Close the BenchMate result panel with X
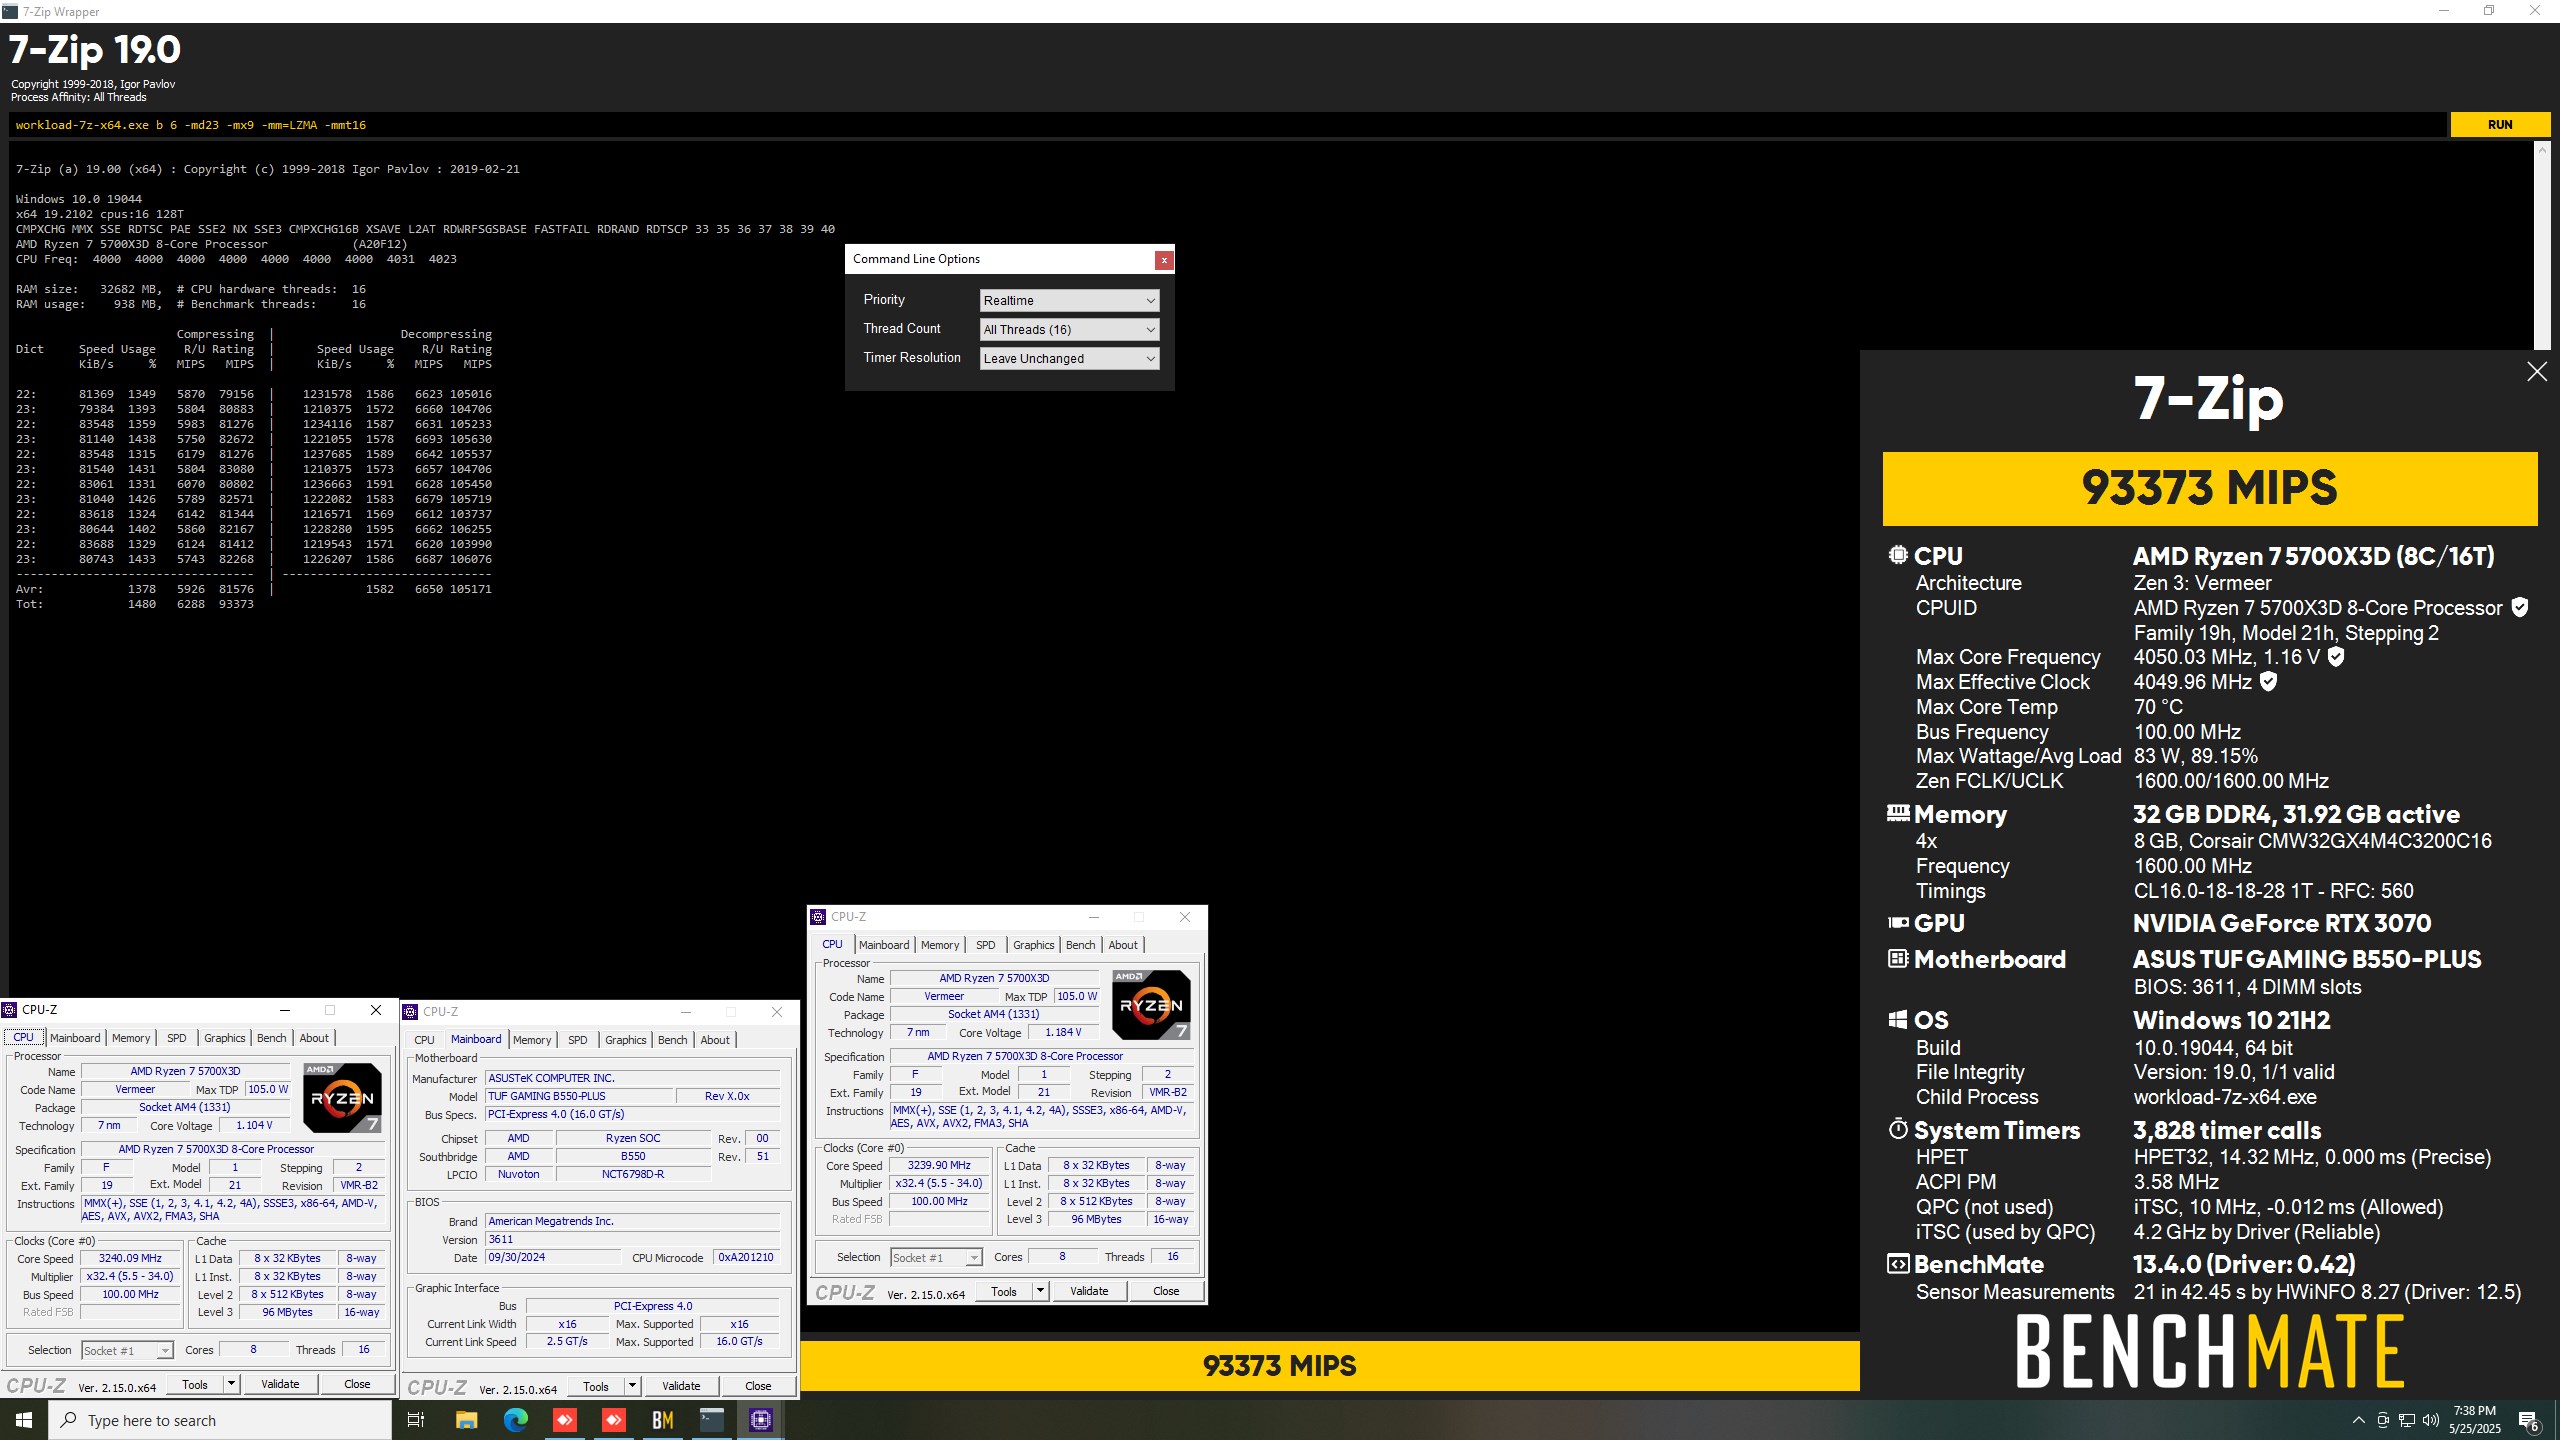This screenshot has width=2560, height=1440. (x=2537, y=372)
